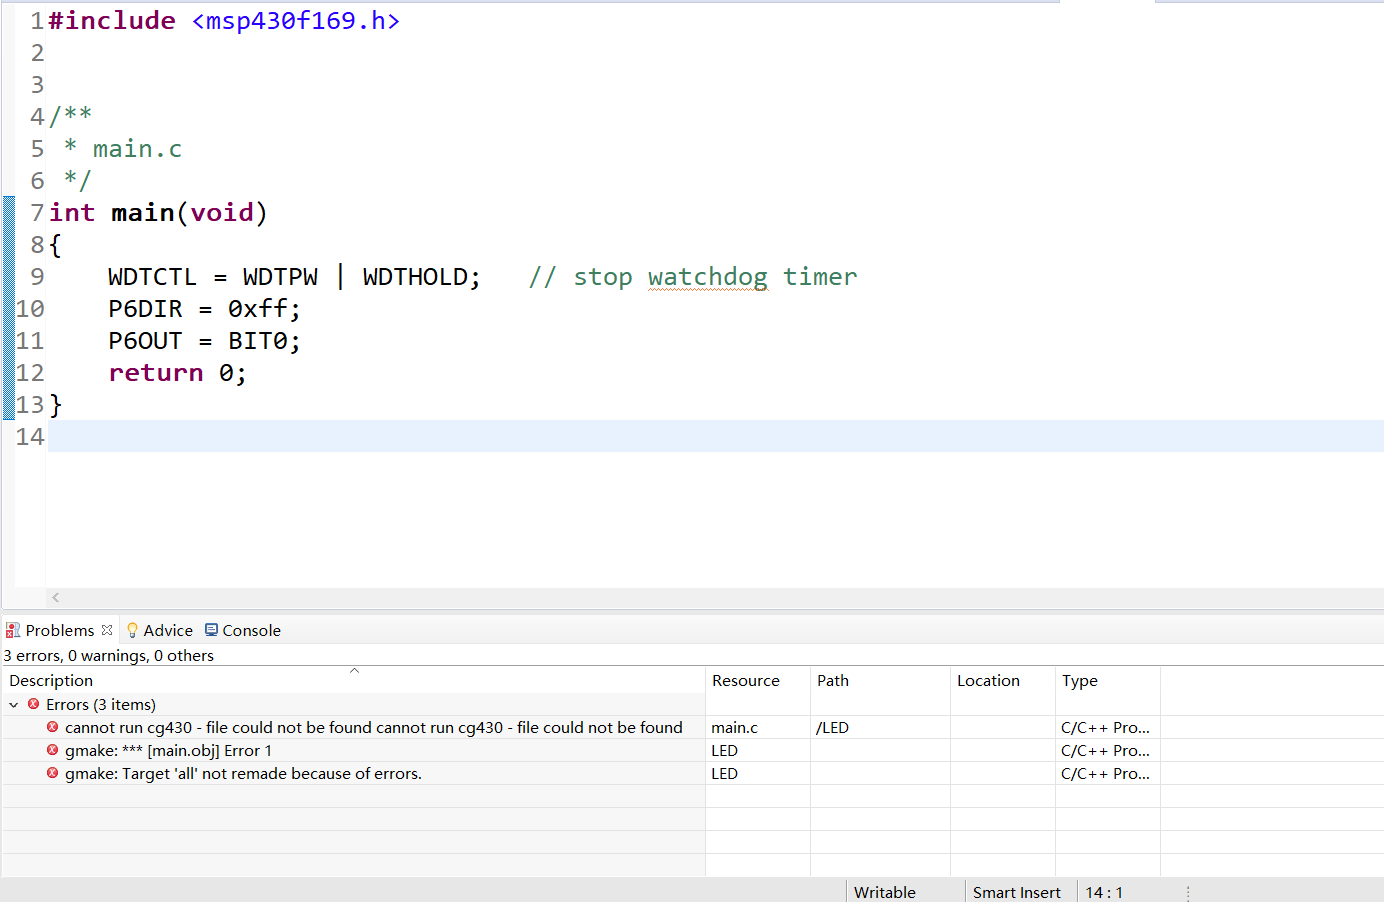Click the 'P6DIR = 0xff;' line

[x=204, y=309]
